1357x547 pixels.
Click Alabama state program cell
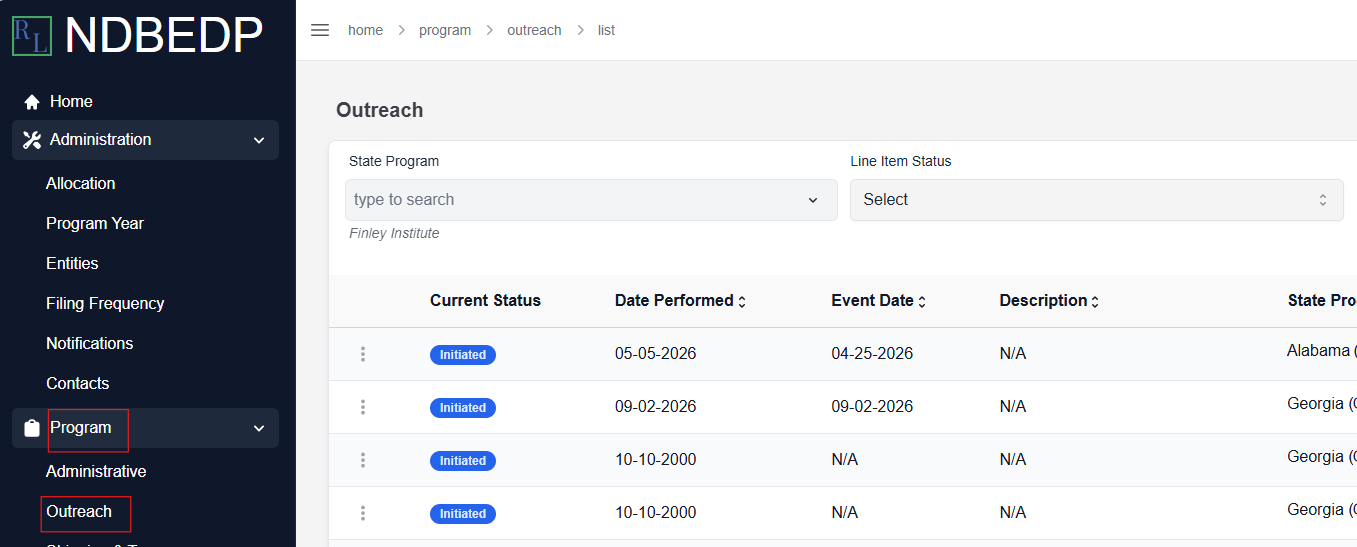coord(1321,351)
